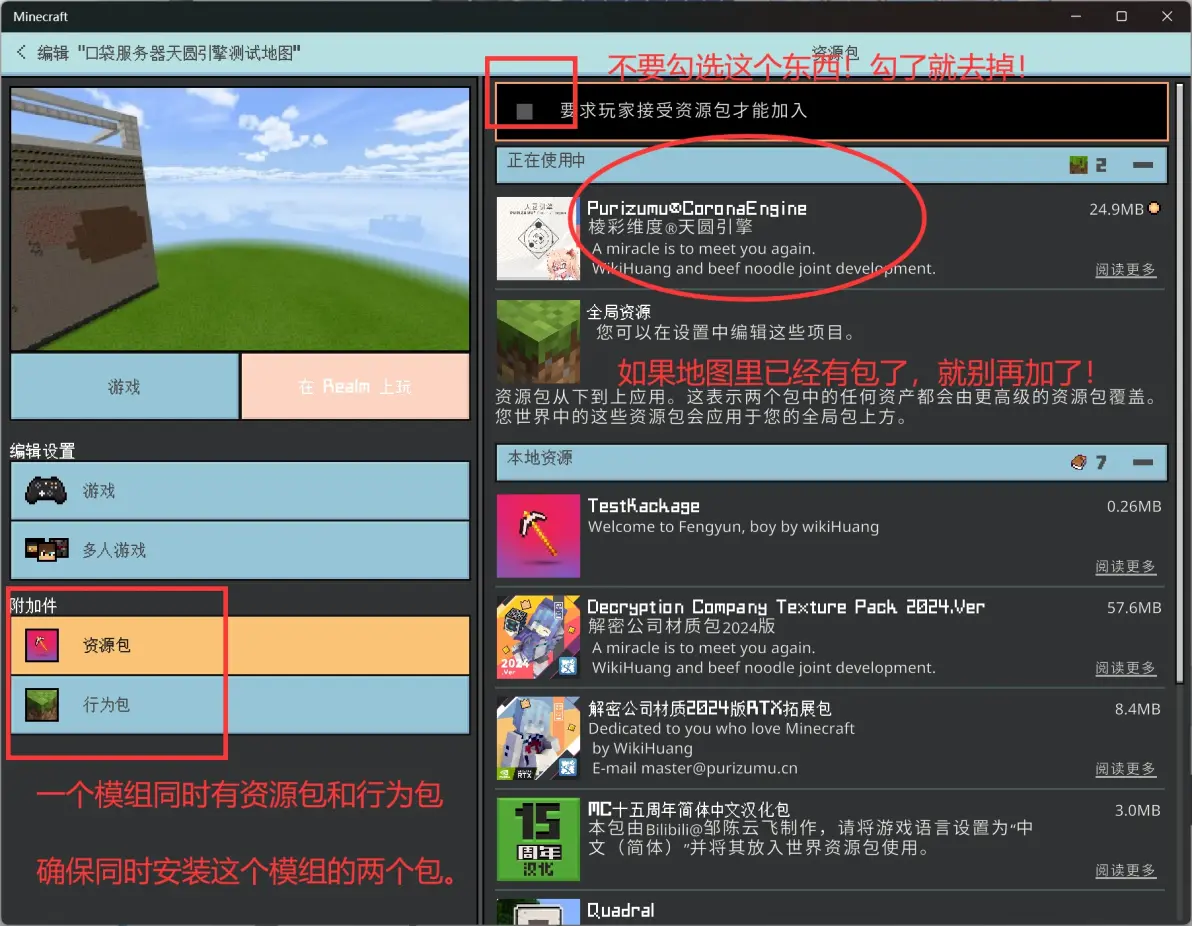1192x926 pixels.
Task: Select the TestKackage pack title
Action: [643, 506]
